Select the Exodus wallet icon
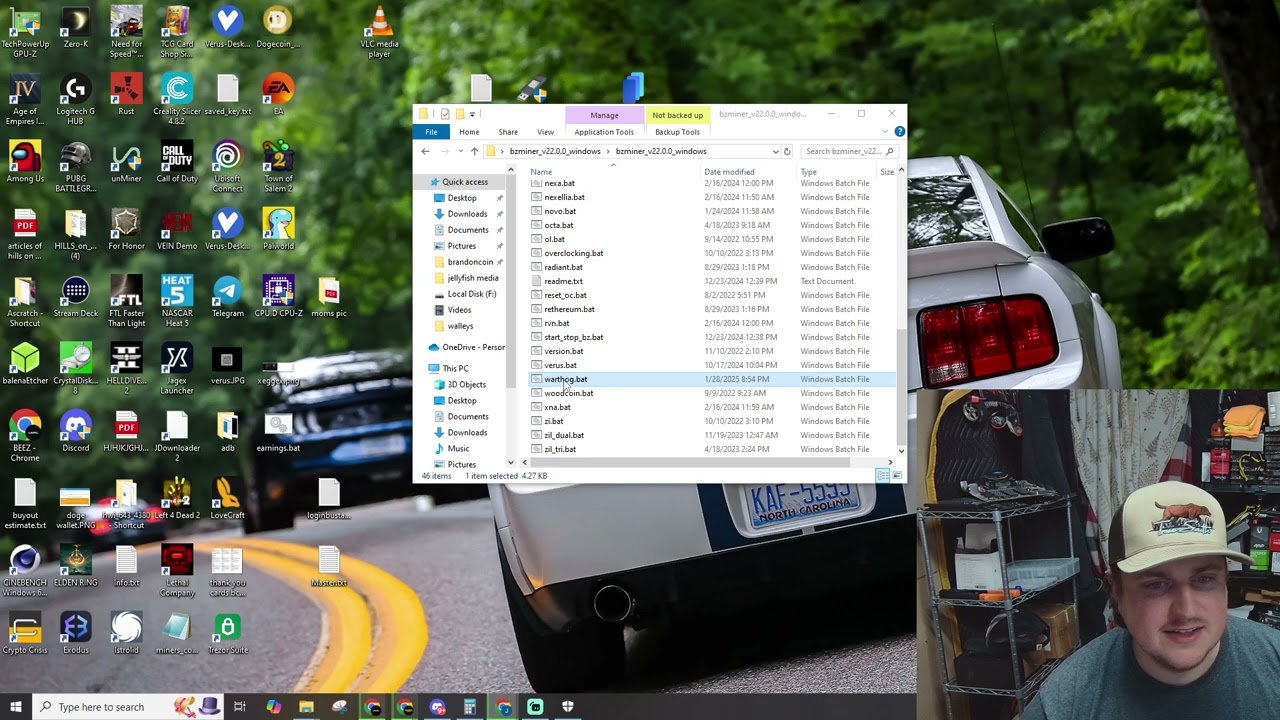The height and width of the screenshot is (720, 1280). (75, 633)
